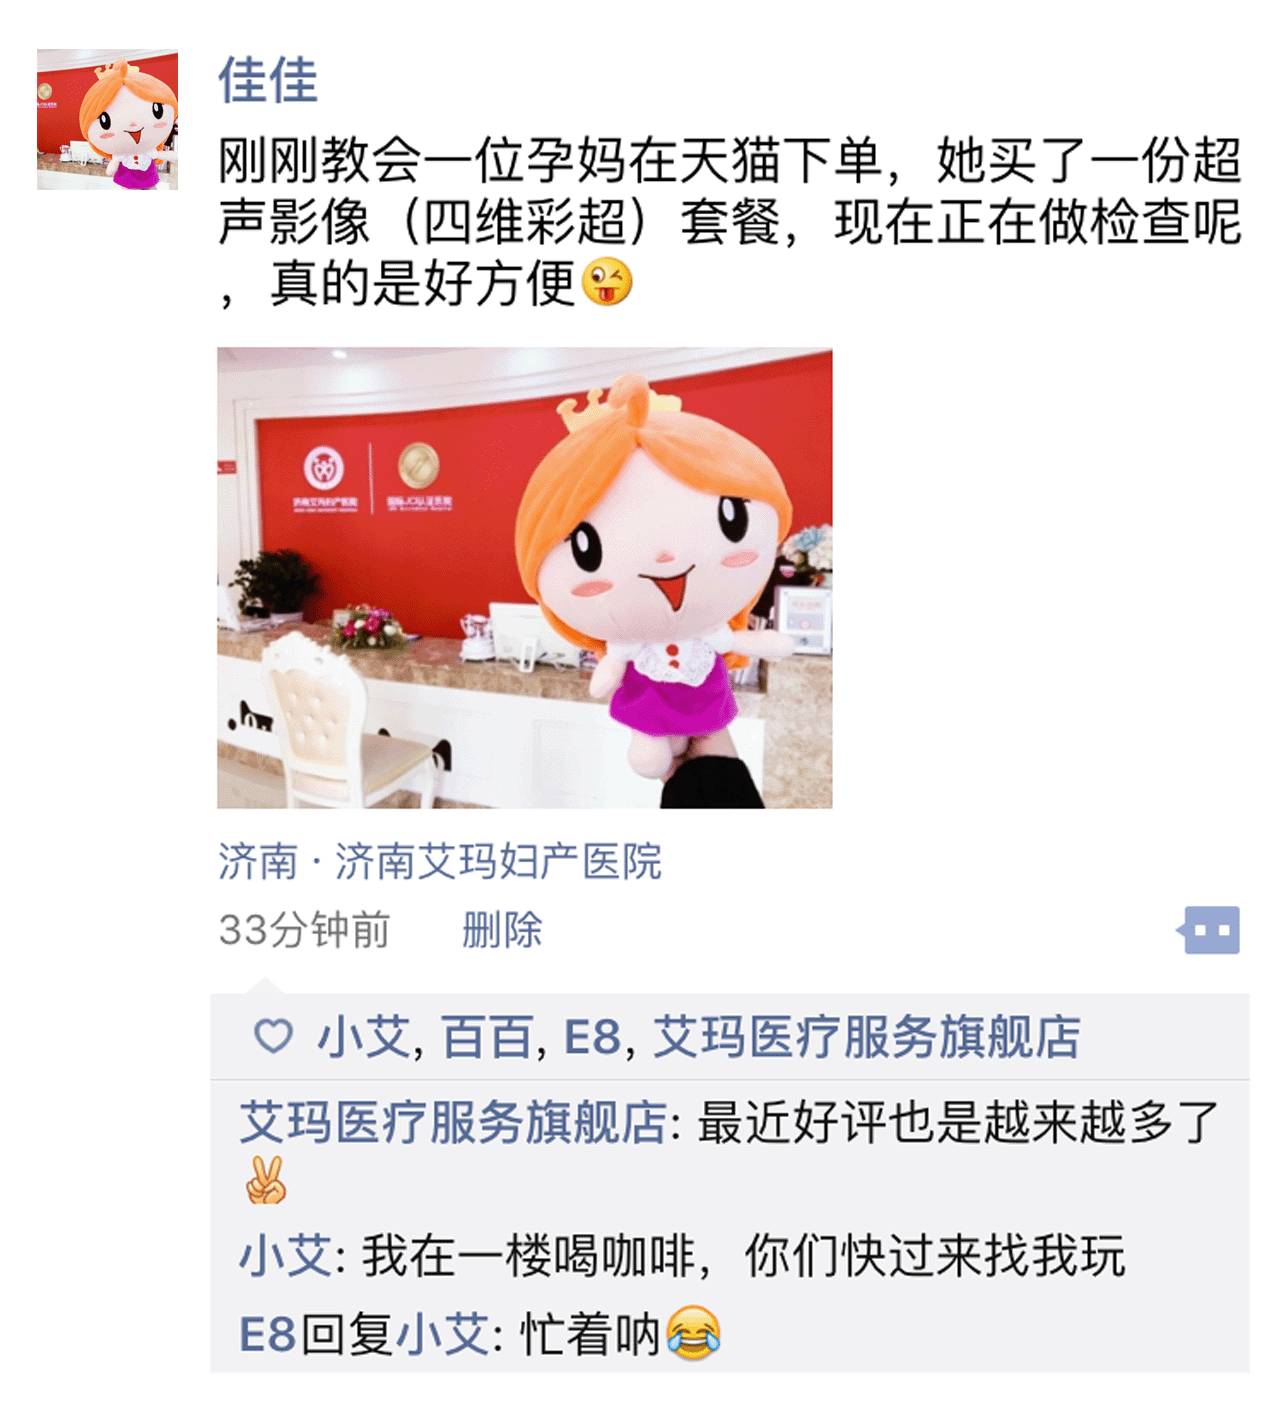Tap the 33分钟前 timestamp
This screenshot has width=1280, height=1420.
(x=304, y=930)
